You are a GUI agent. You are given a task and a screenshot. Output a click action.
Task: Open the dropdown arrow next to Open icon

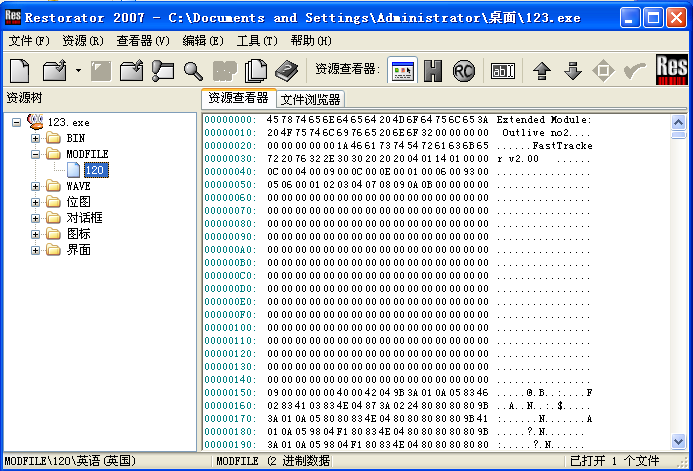coord(78,70)
